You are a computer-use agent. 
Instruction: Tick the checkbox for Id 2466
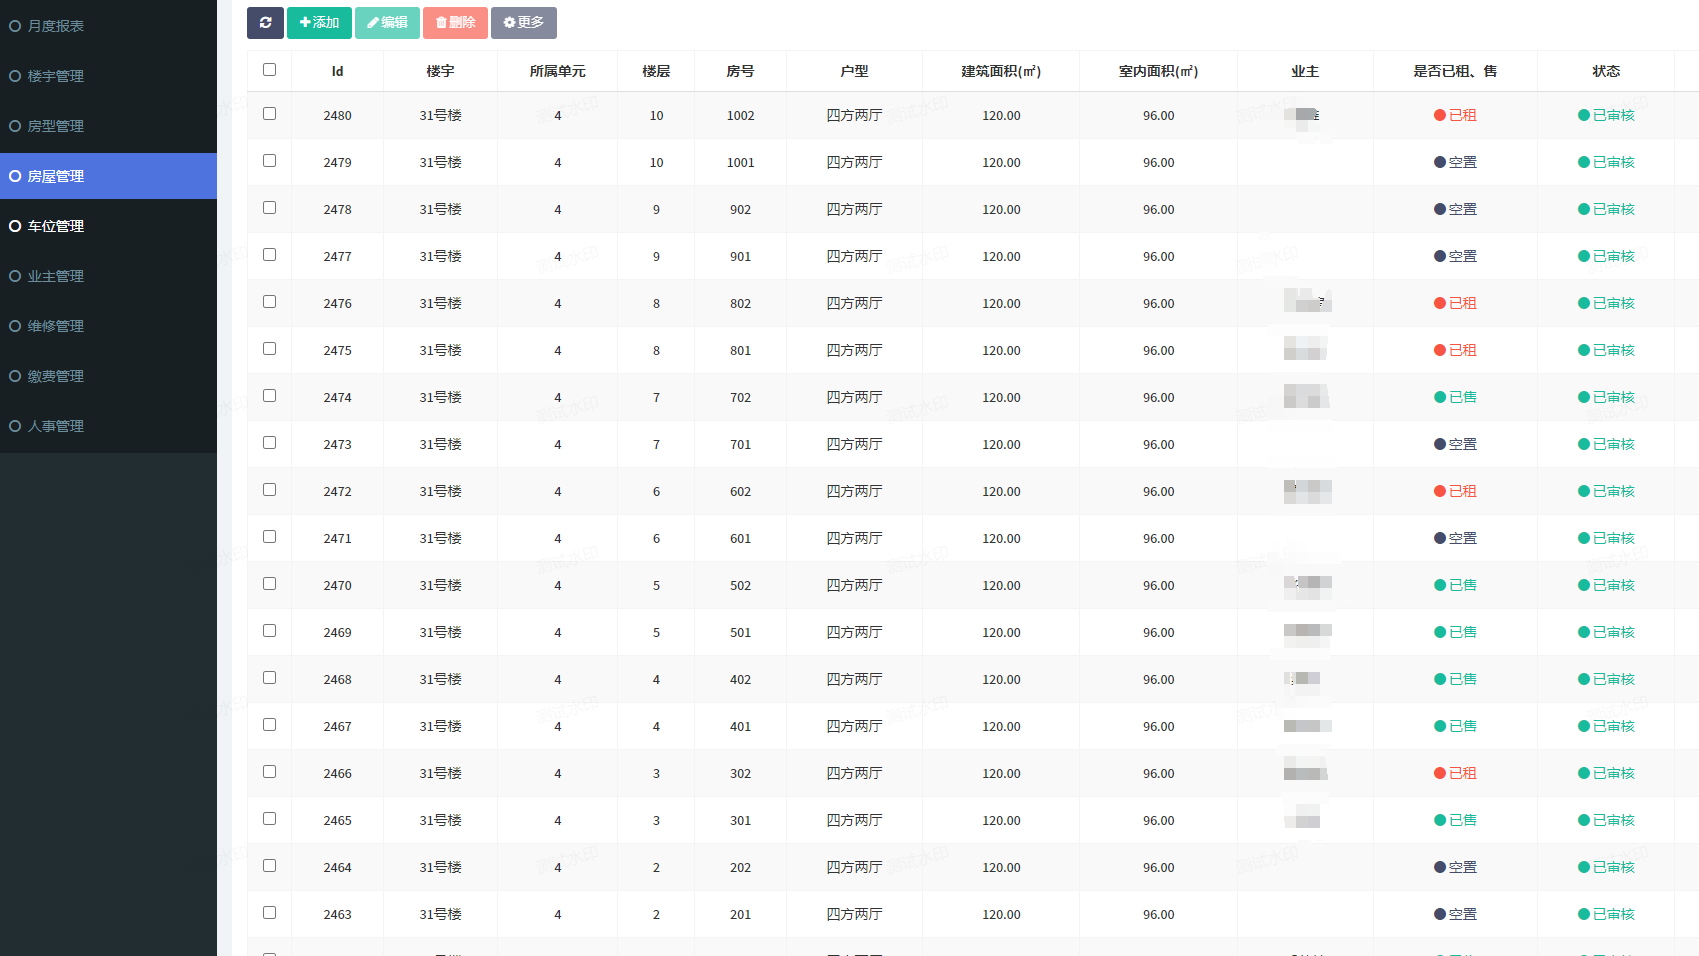269,772
